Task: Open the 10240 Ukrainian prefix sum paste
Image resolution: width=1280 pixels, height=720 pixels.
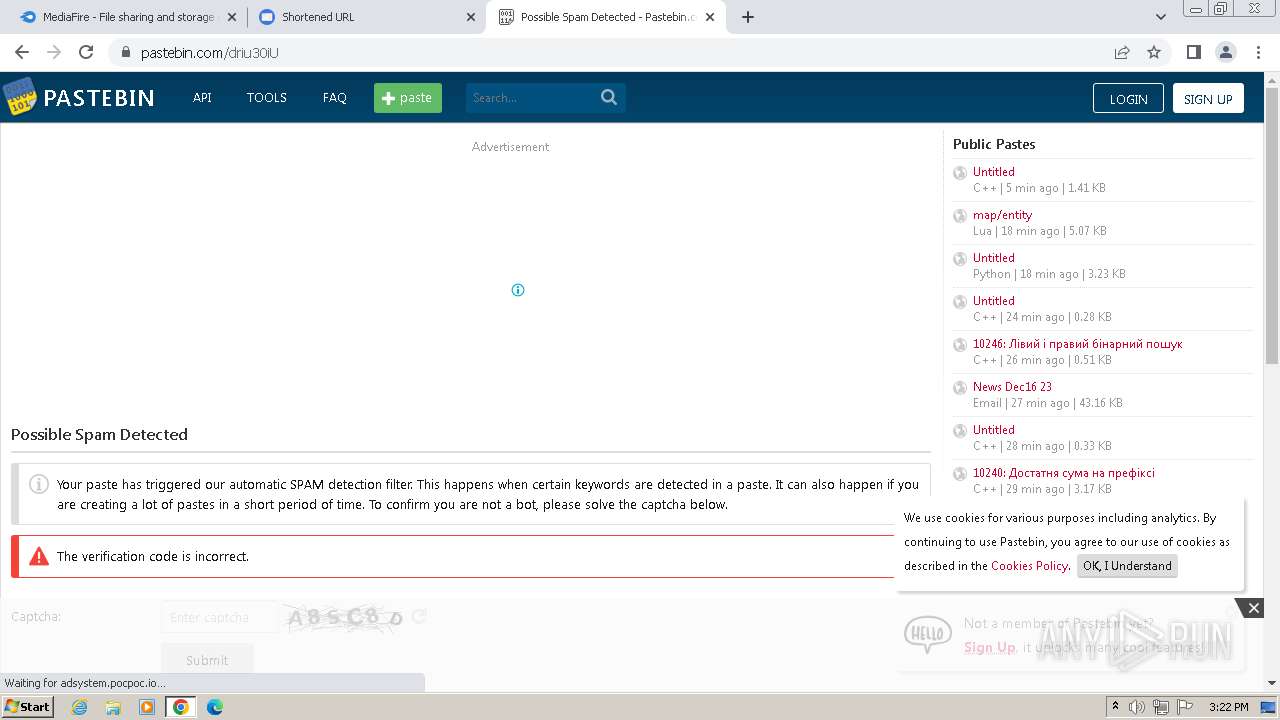Action: click(1063, 473)
